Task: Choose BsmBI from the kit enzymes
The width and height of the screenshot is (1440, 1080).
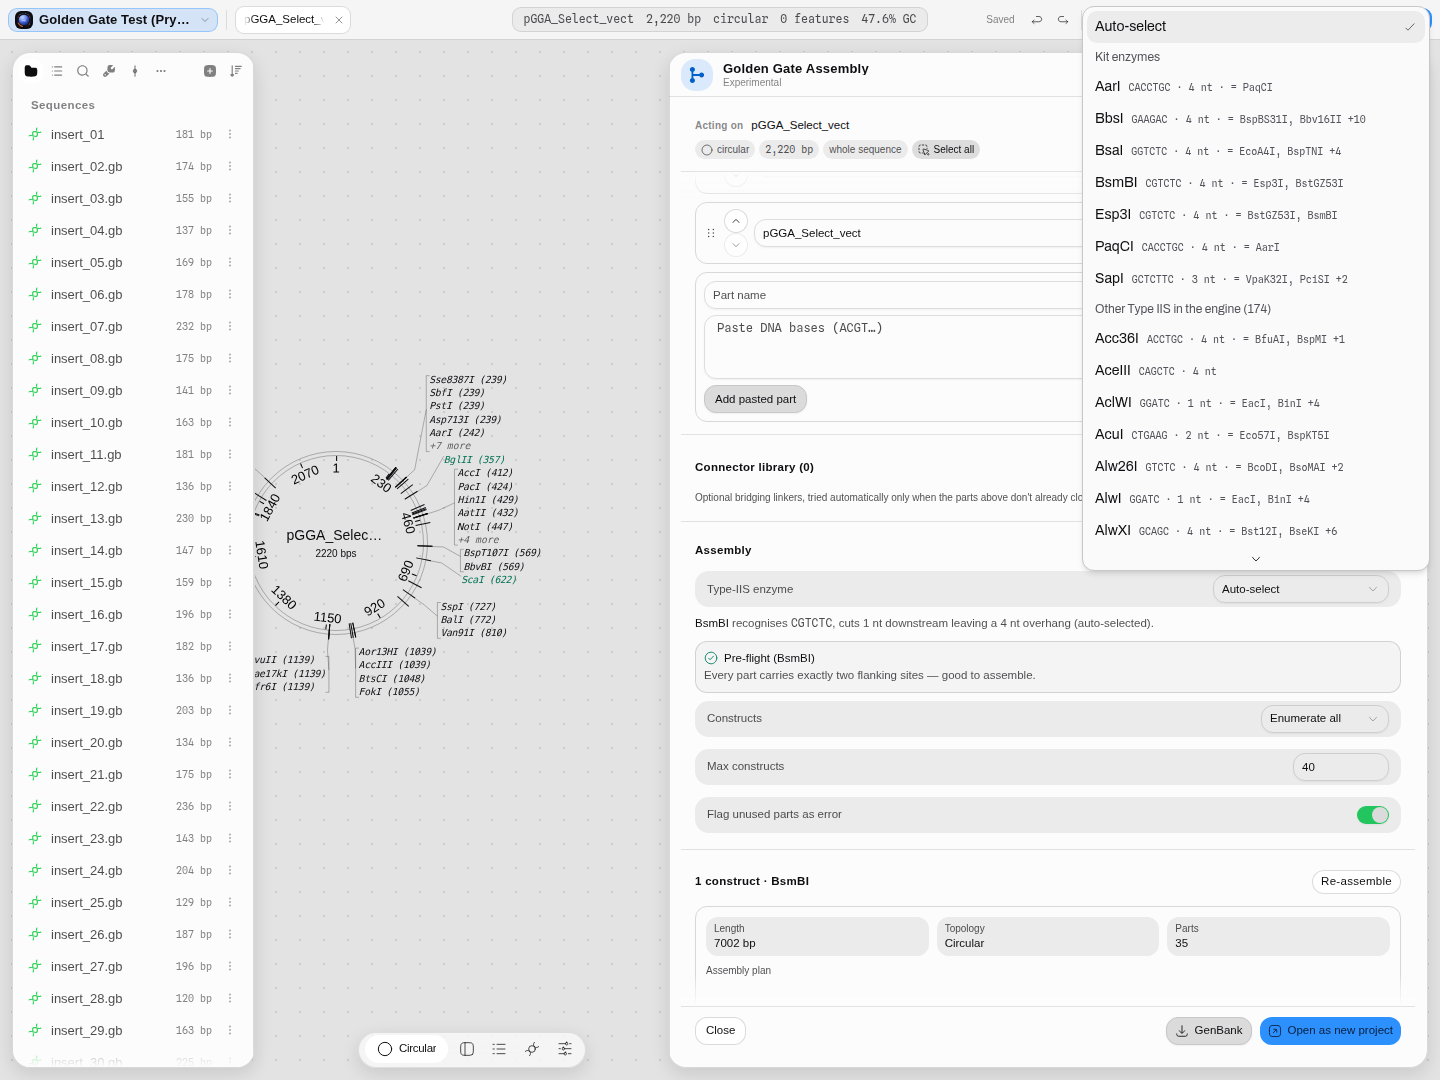Action: pyautogui.click(x=1255, y=183)
